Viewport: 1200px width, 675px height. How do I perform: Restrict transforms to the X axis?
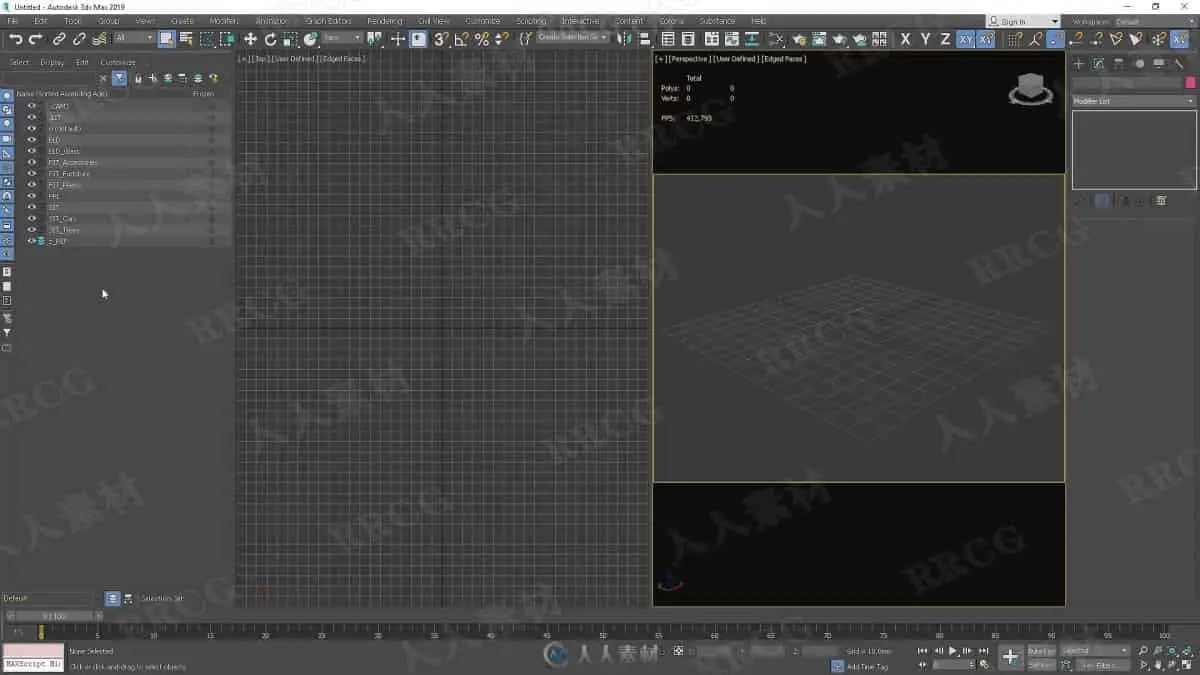(905, 39)
